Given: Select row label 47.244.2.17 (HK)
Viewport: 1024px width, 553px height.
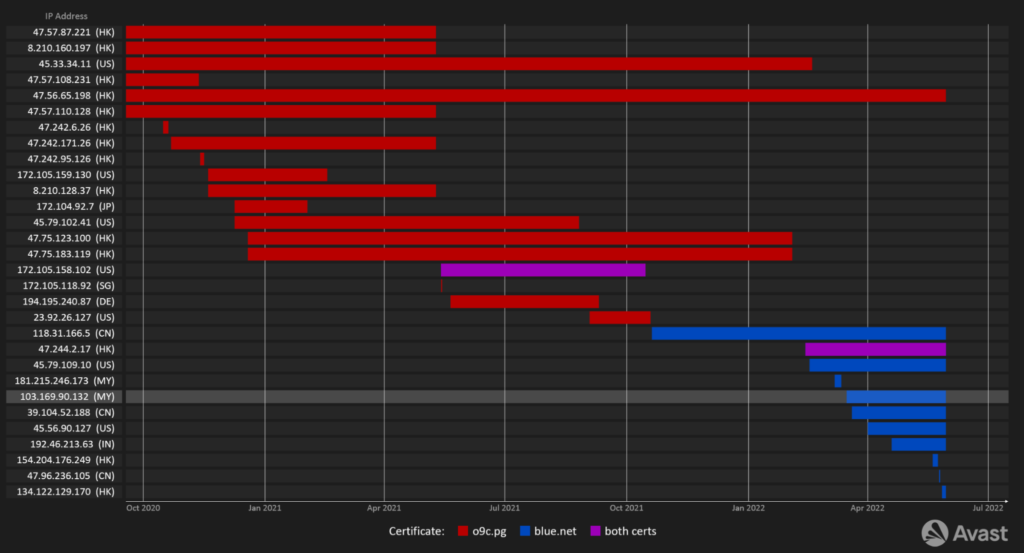Looking at the screenshot, I should [76, 349].
